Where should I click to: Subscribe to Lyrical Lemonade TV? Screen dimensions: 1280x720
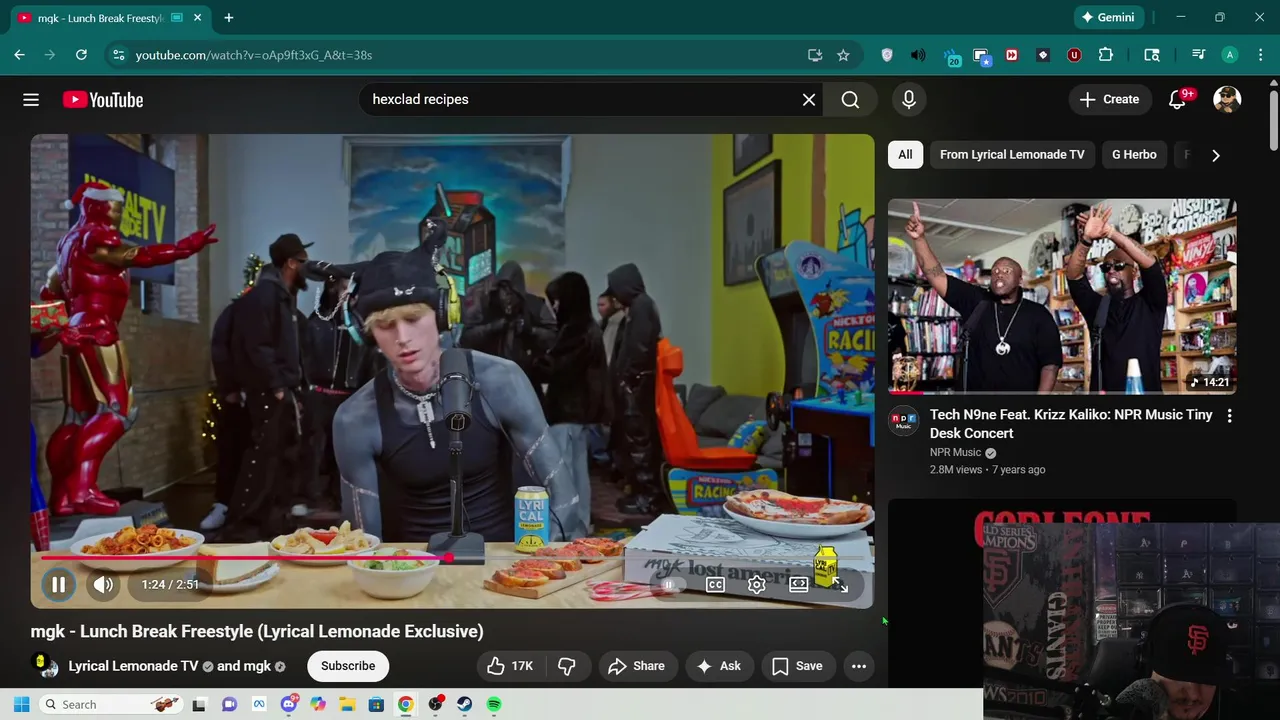click(348, 666)
